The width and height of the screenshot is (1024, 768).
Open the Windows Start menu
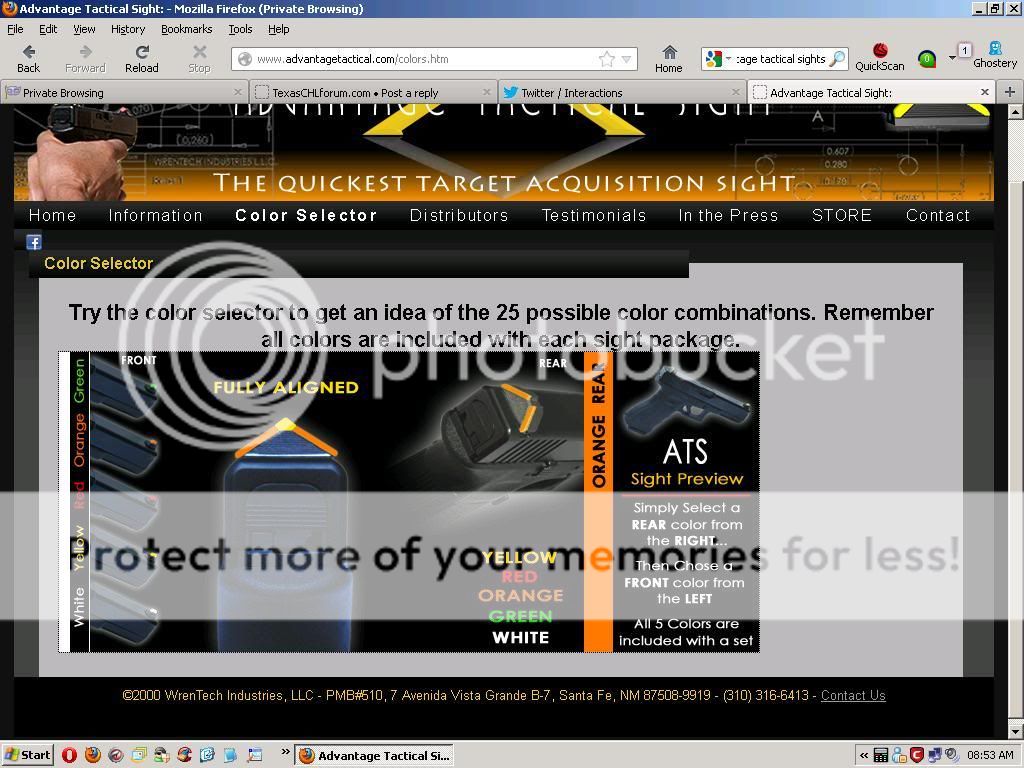(27, 756)
